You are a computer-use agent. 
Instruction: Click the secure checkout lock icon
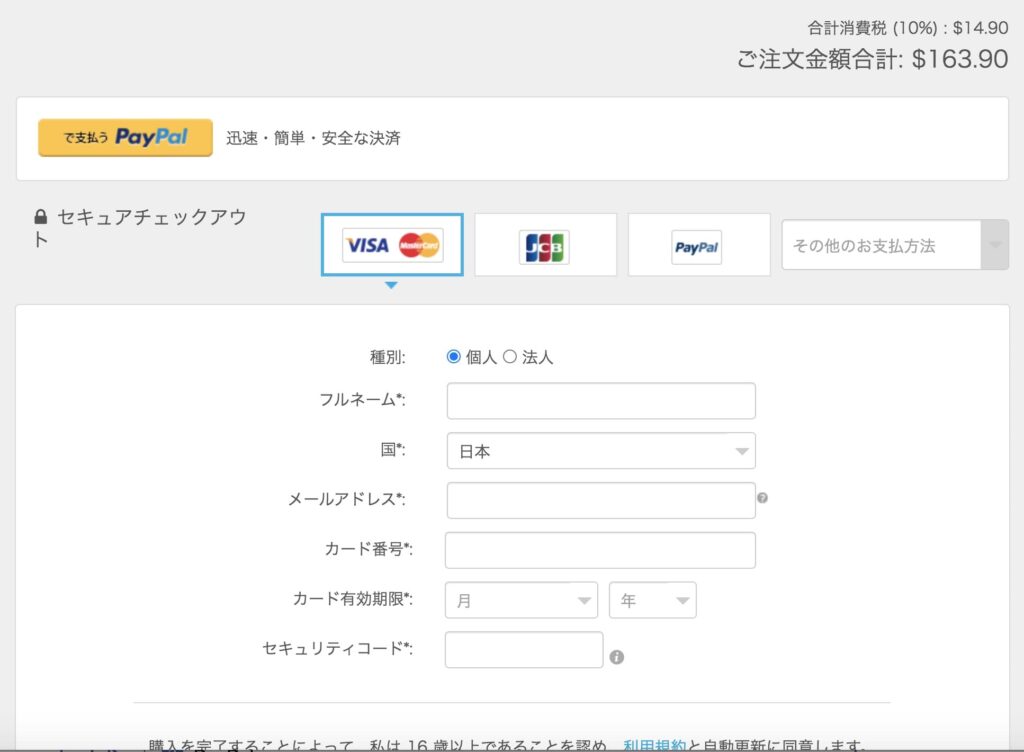pos(40,217)
